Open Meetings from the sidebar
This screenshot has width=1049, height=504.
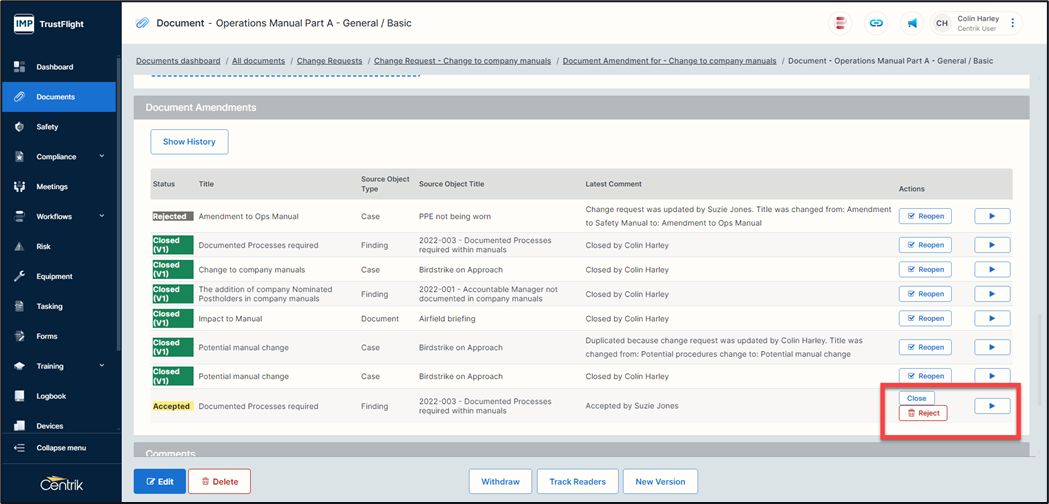click(x=52, y=187)
